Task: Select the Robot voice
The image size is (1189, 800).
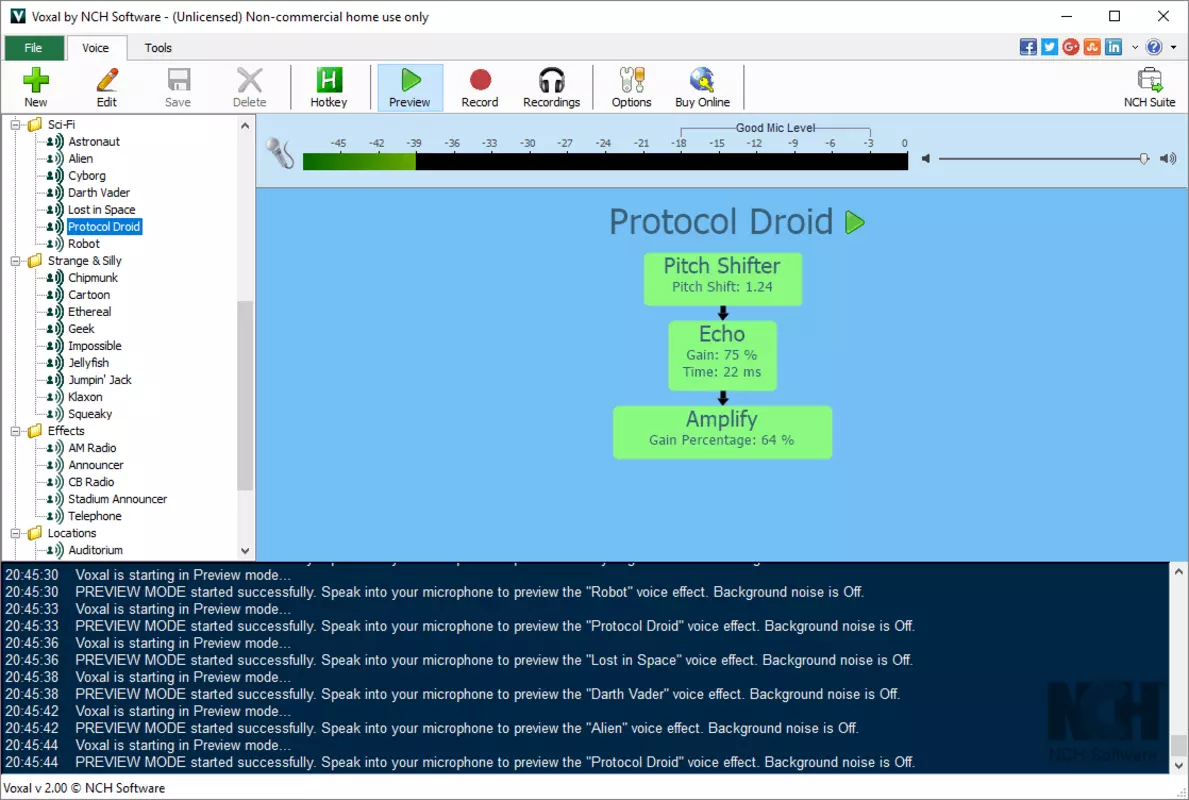Action: pos(84,244)
